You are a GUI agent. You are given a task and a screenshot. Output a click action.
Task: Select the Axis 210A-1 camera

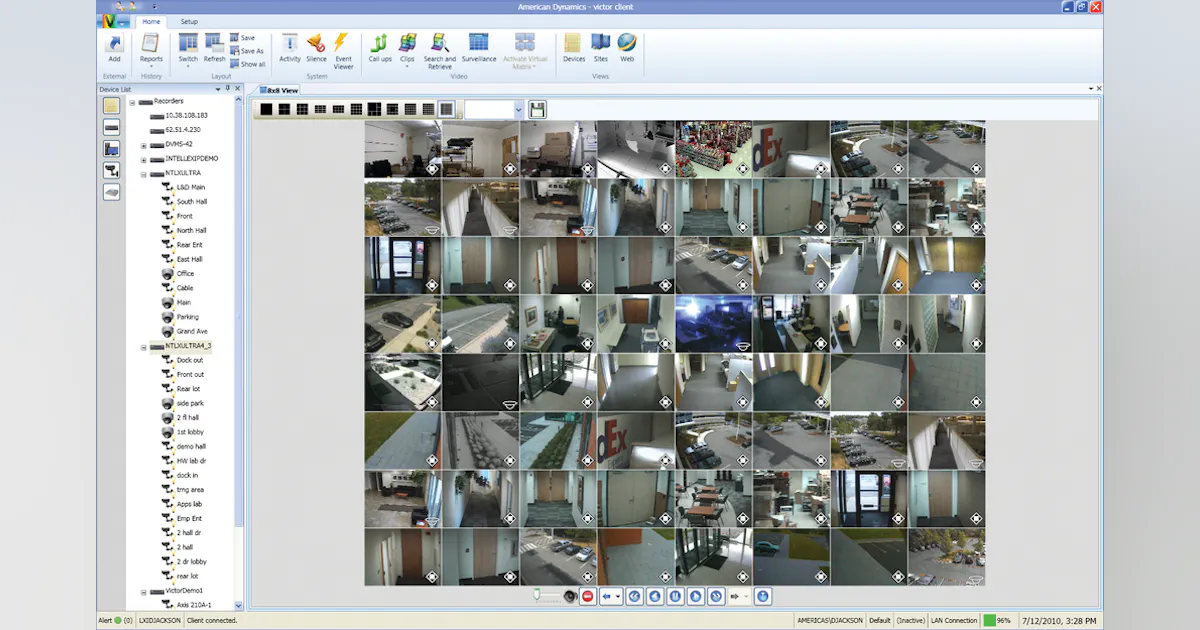(194, 605)
